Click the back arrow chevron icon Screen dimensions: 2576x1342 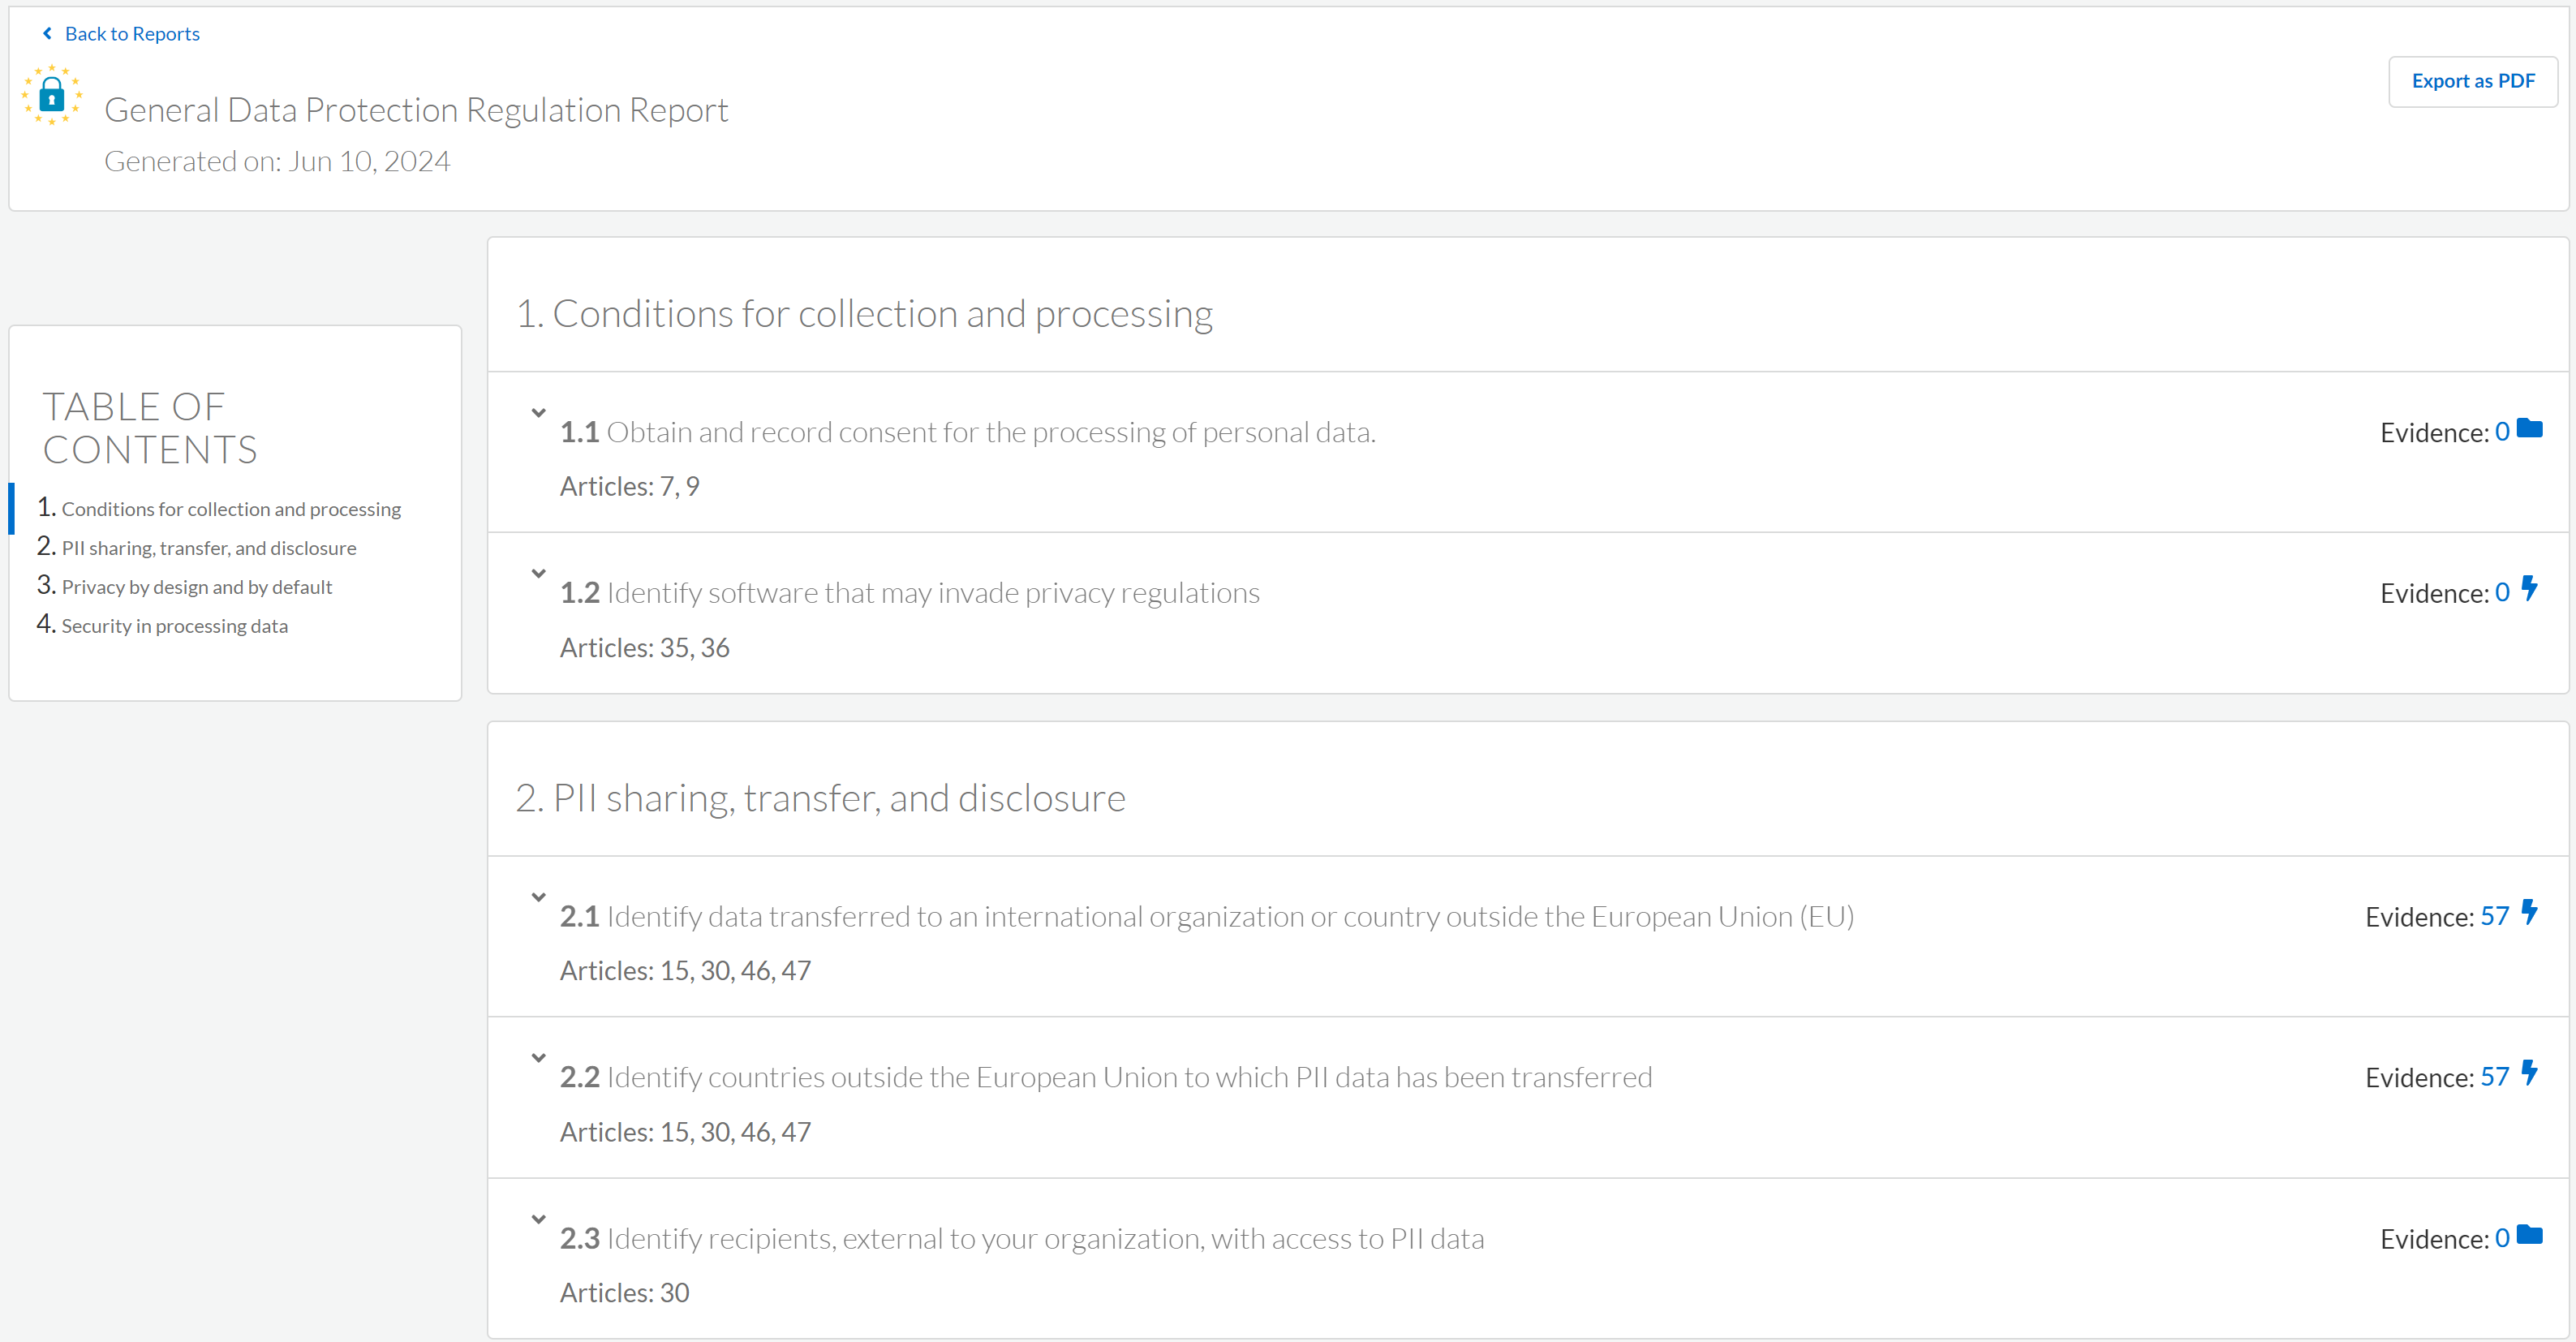click(47, 34)
